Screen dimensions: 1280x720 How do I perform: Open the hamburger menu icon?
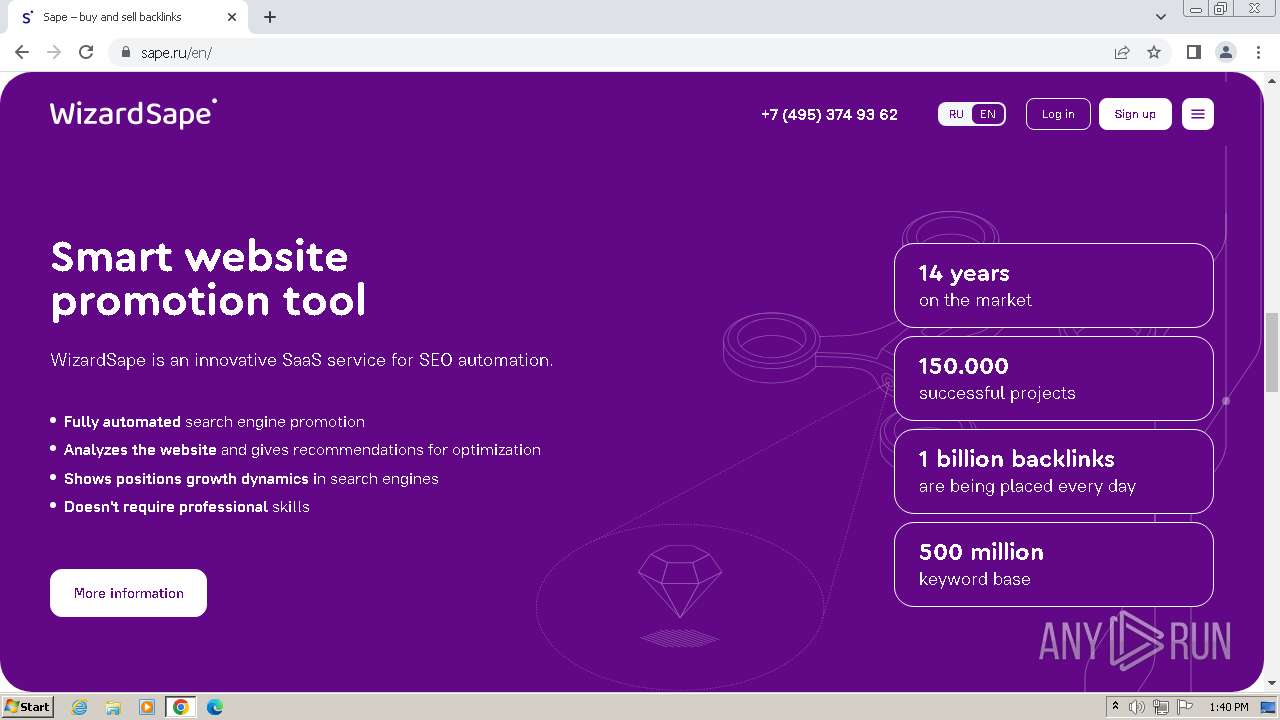coord(1197,114)
